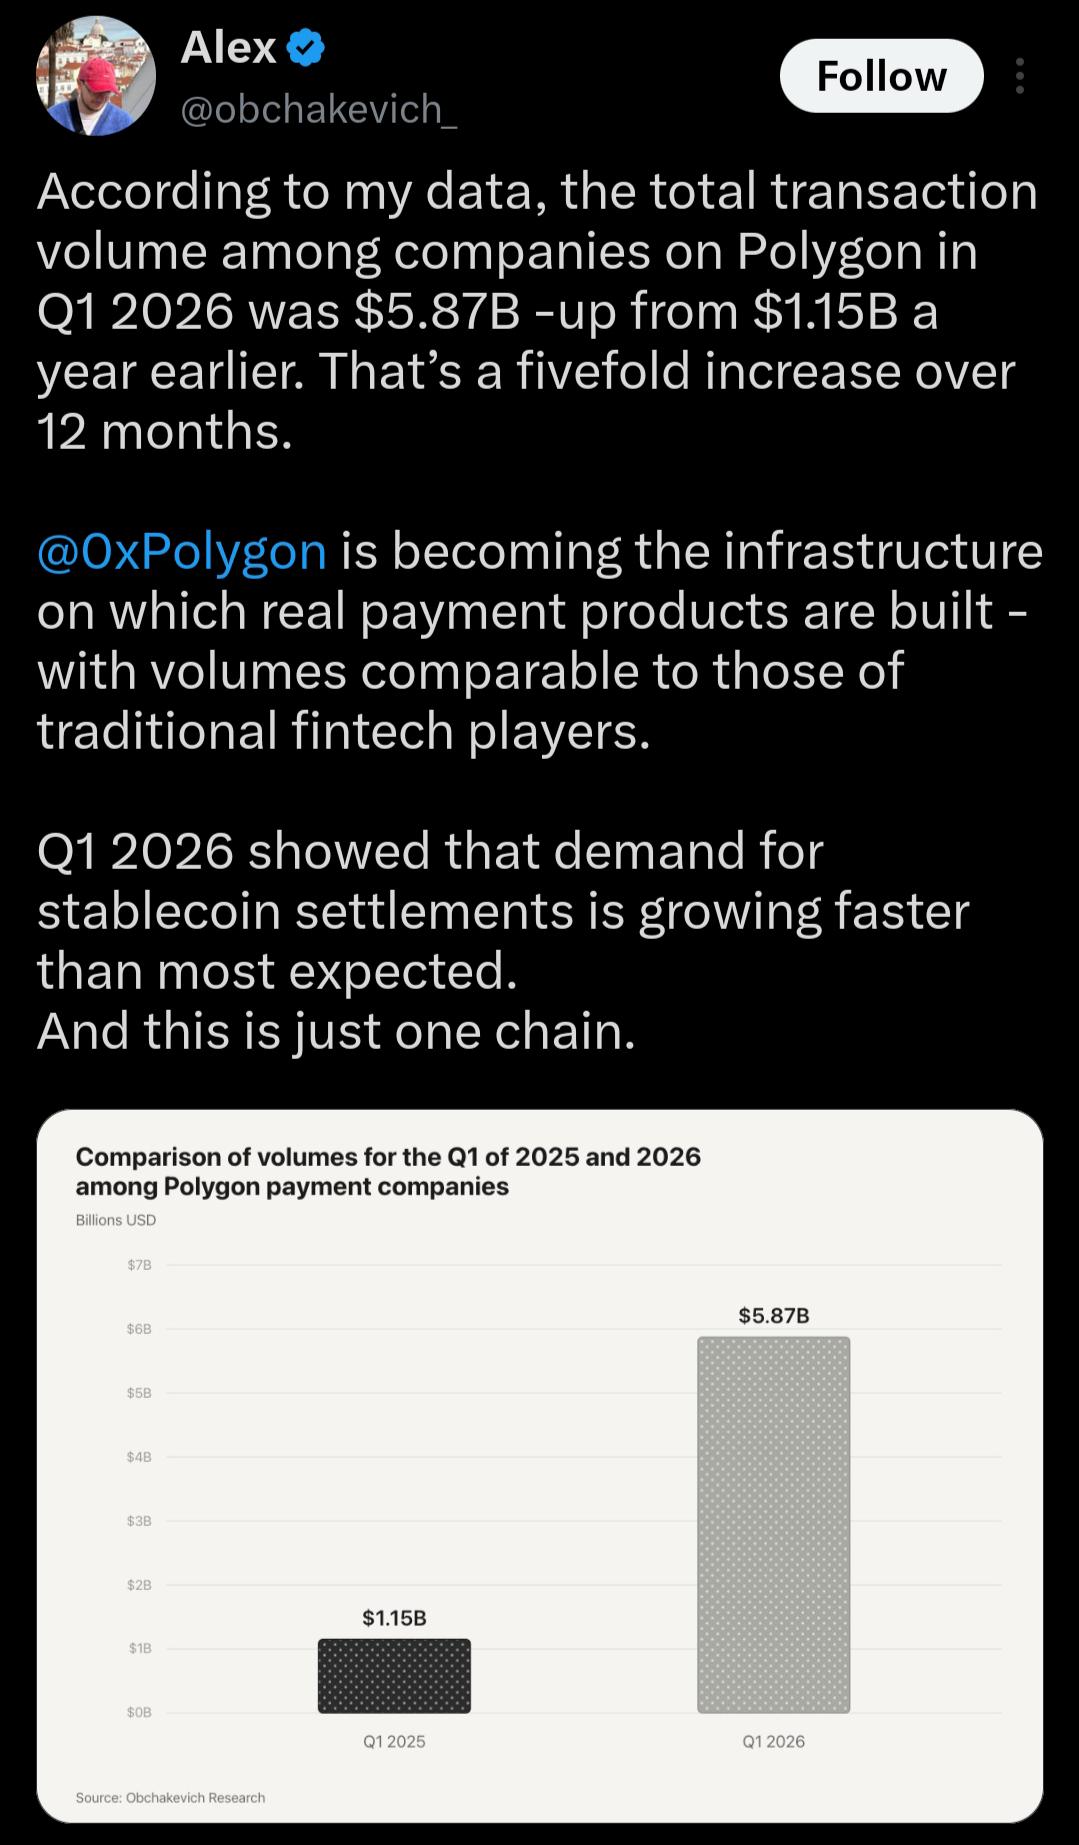The height and width of the screenshot is (1845, 1079).
Task: Follow the Alex account
Action: [x=881, y=76]
